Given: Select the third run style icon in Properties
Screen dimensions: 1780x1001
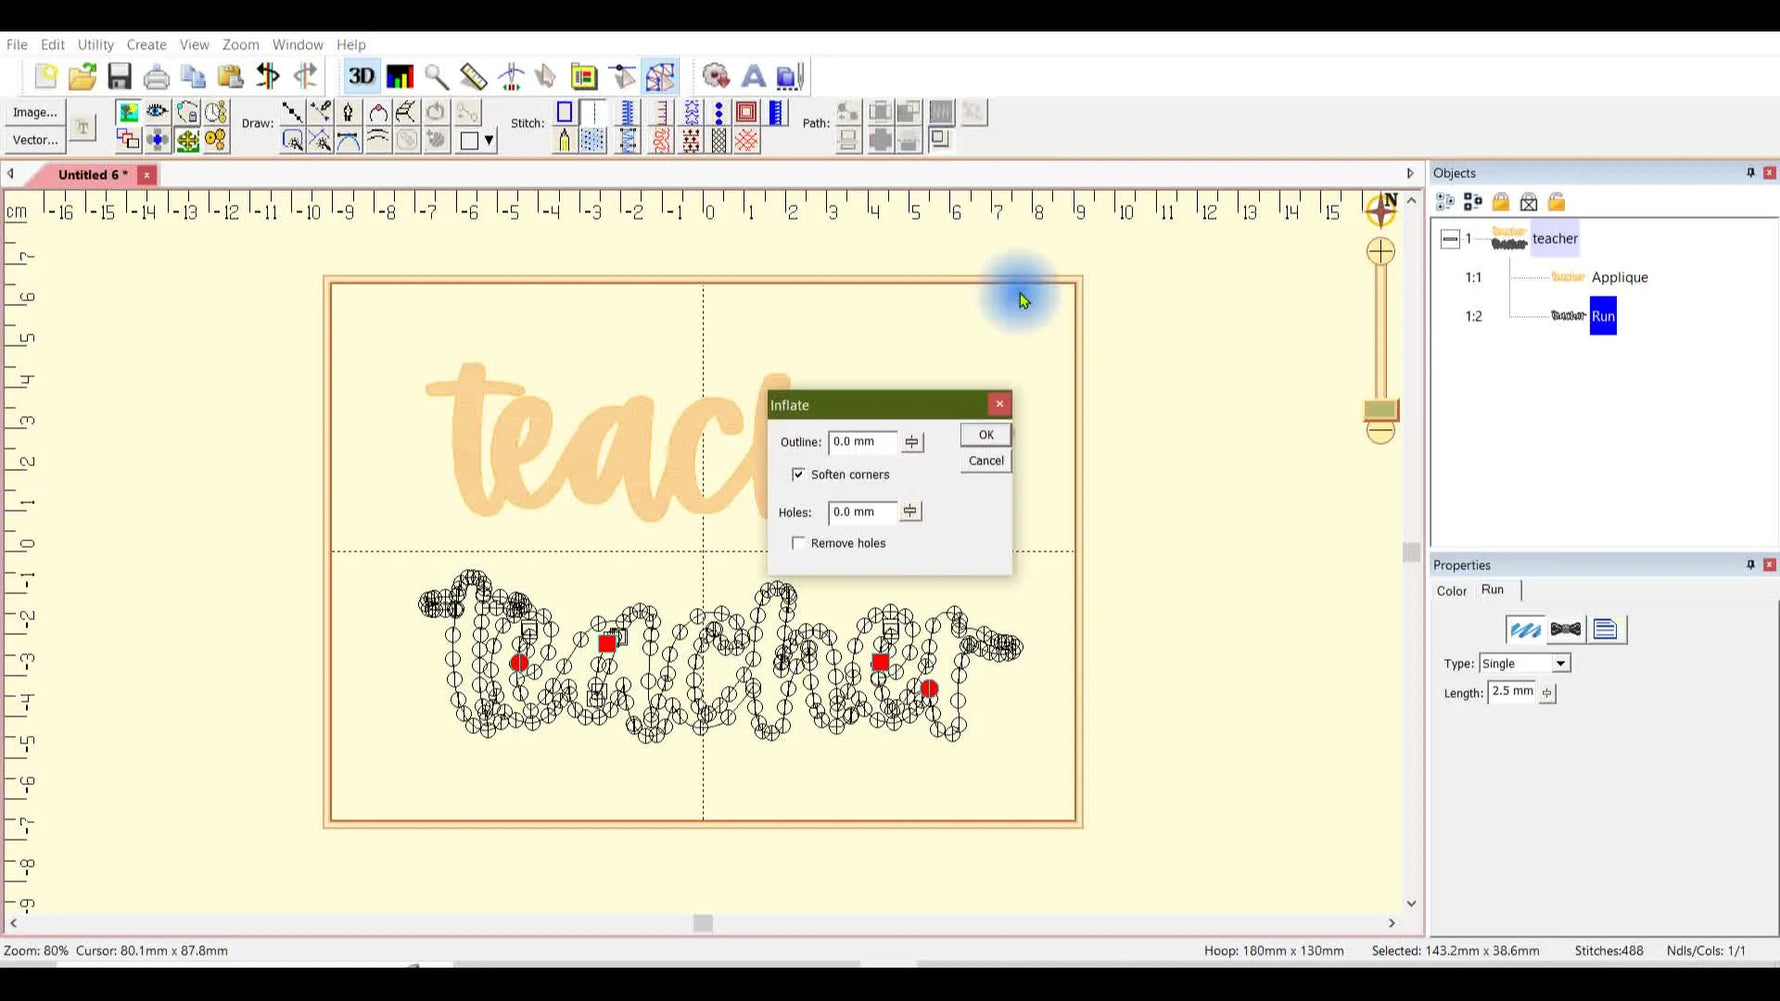Looking at the screenshot, I should tap(1606, 630).
